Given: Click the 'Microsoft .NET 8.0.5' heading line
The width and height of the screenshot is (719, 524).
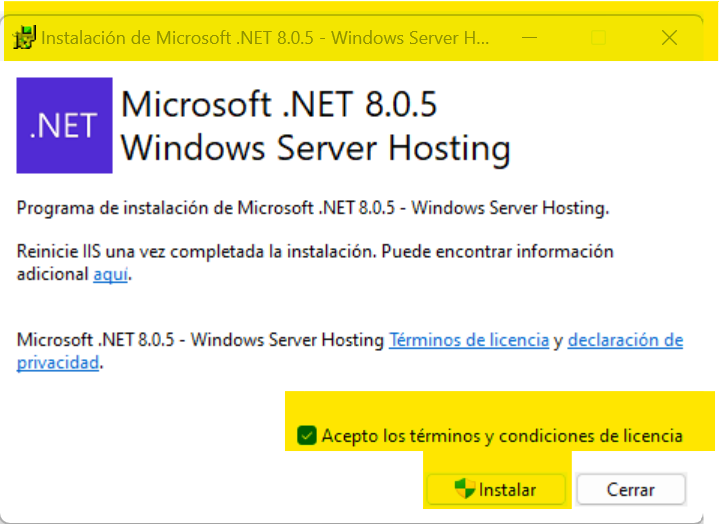Looking at the screenshot, I should click(279, 105).
